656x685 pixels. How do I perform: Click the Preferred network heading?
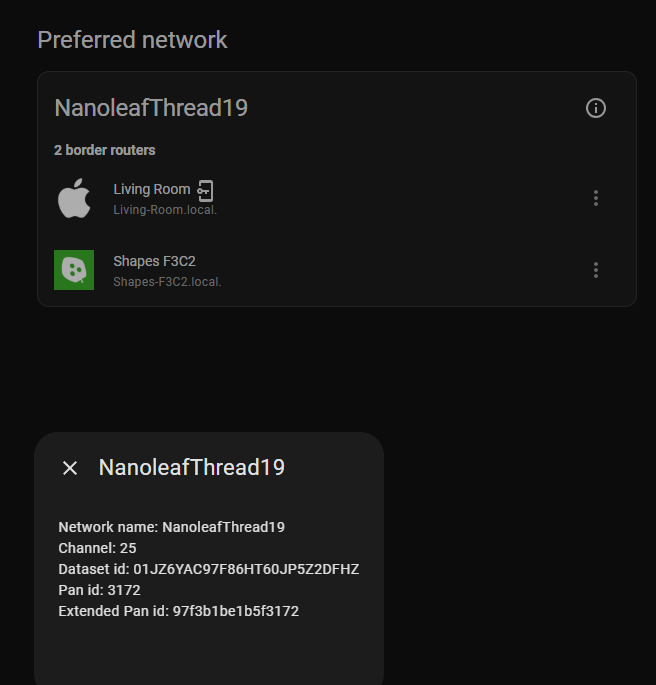pyautogui.click(x=132, y=40)
